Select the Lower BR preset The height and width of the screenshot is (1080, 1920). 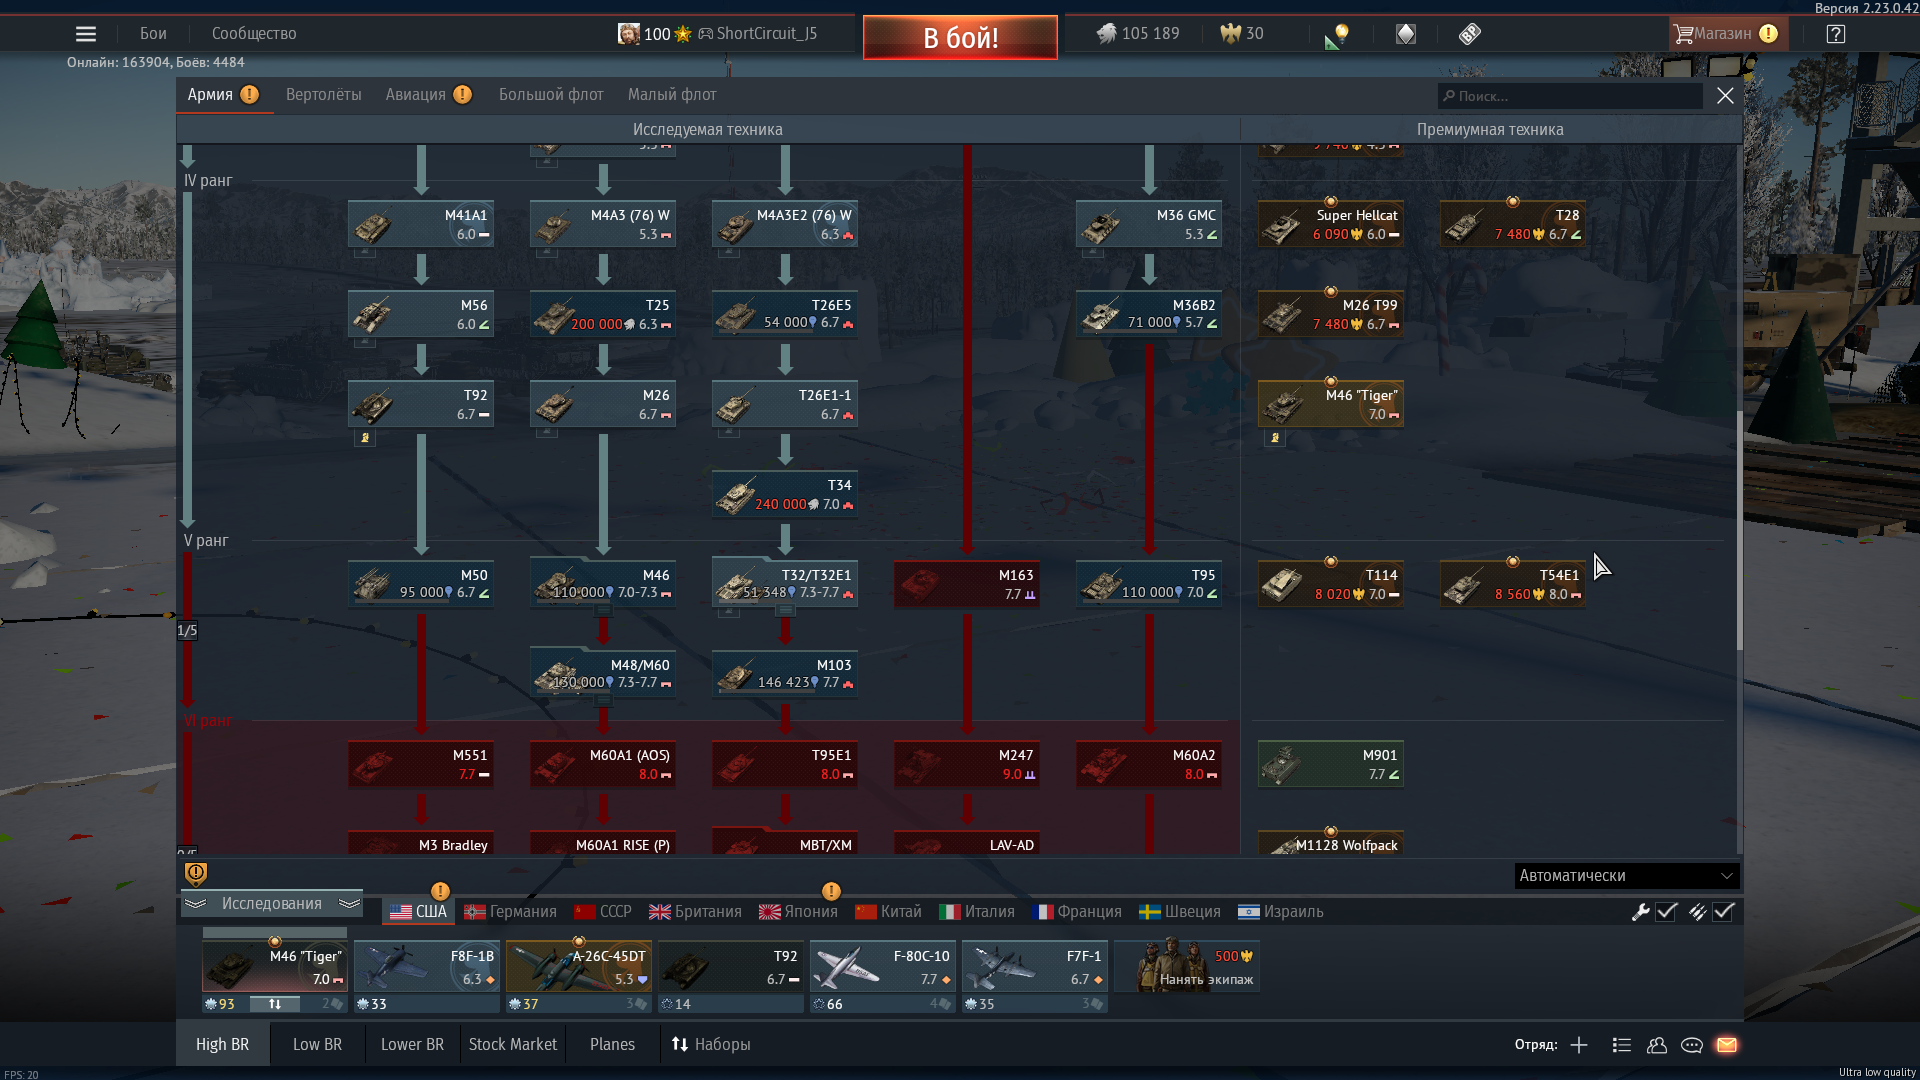coord(412,1045)
